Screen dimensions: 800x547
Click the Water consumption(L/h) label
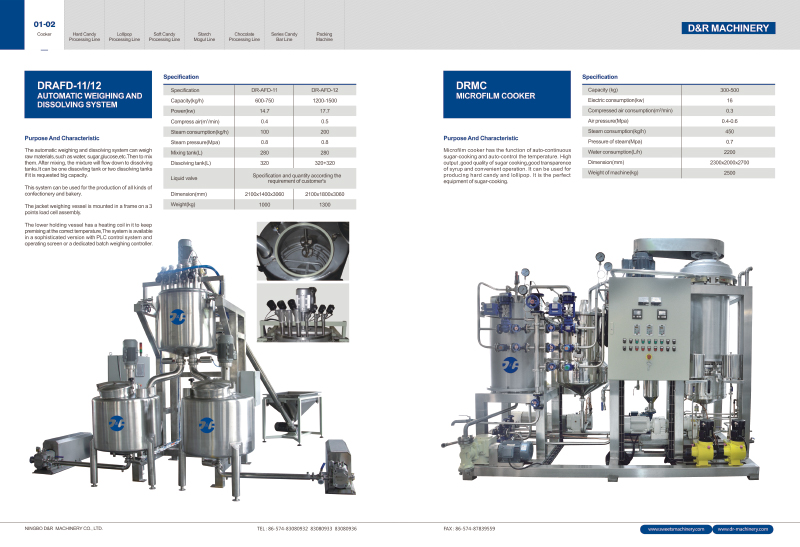pyautogui.click(x=614, y=152)
